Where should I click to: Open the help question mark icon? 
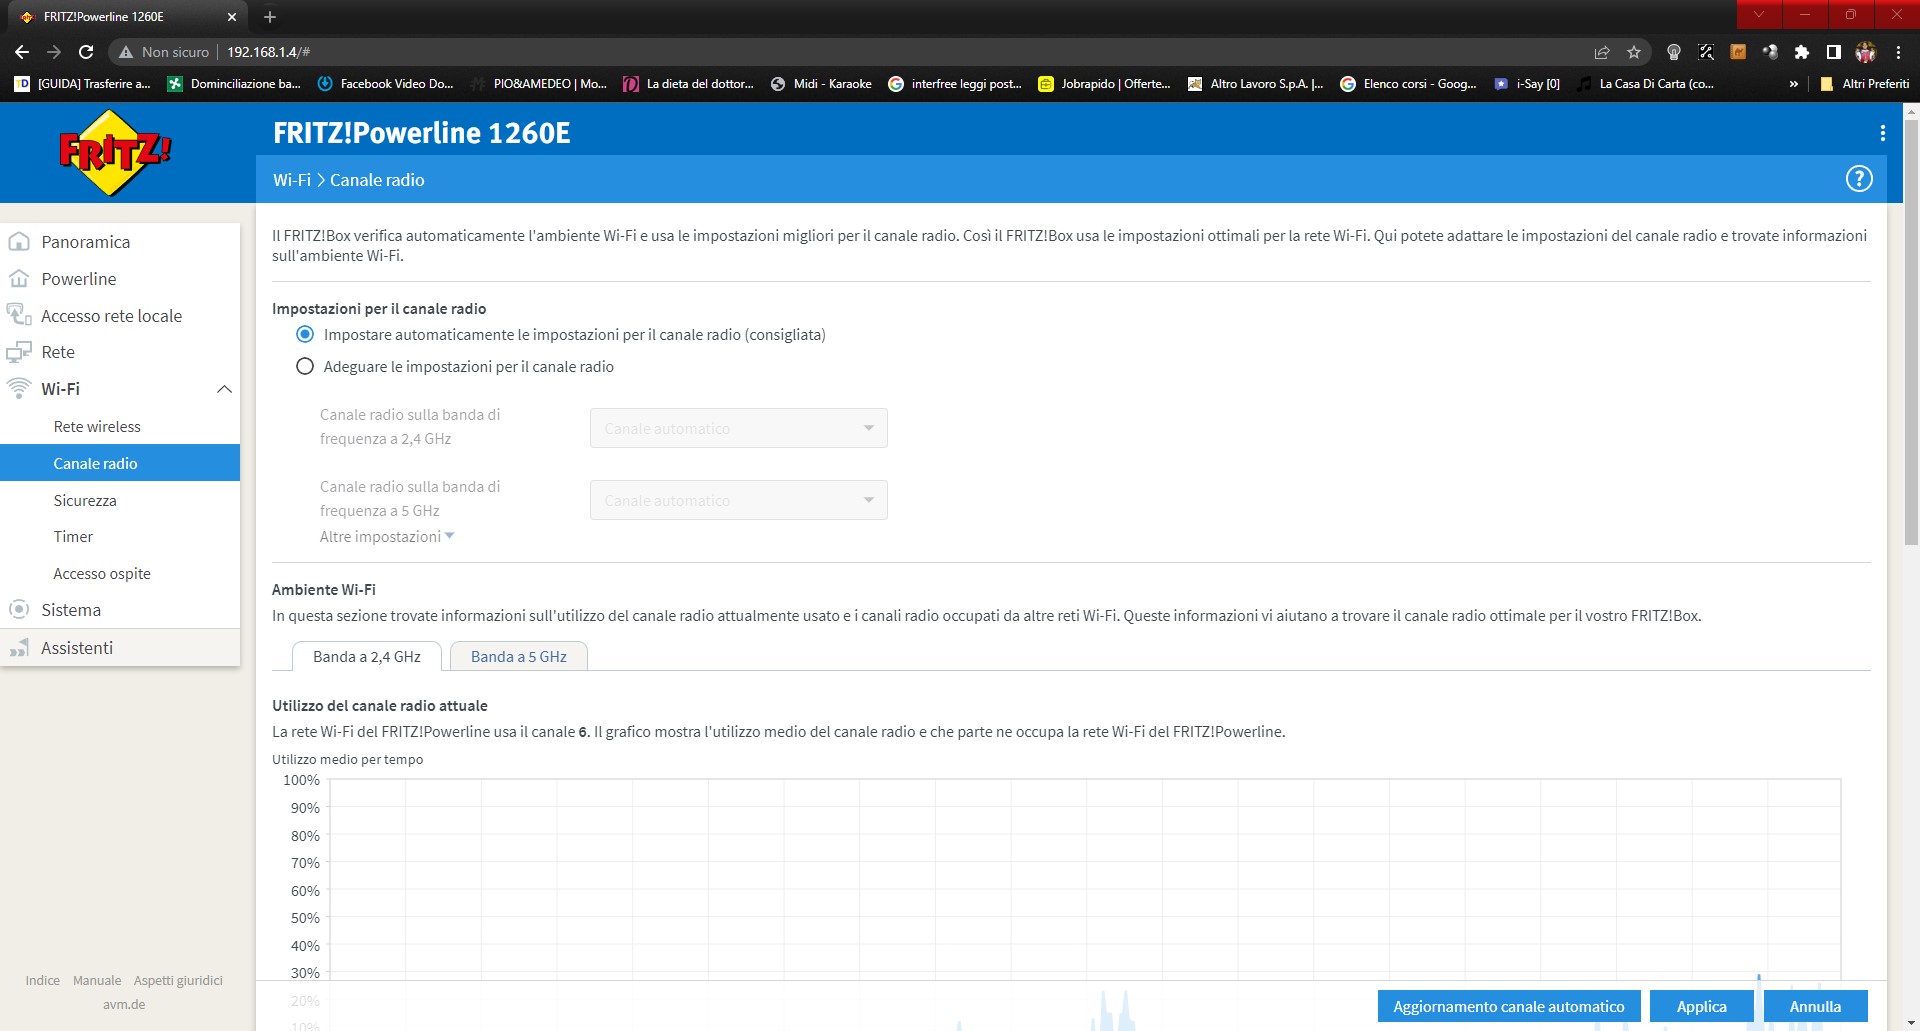click(x=1858, y=179)
